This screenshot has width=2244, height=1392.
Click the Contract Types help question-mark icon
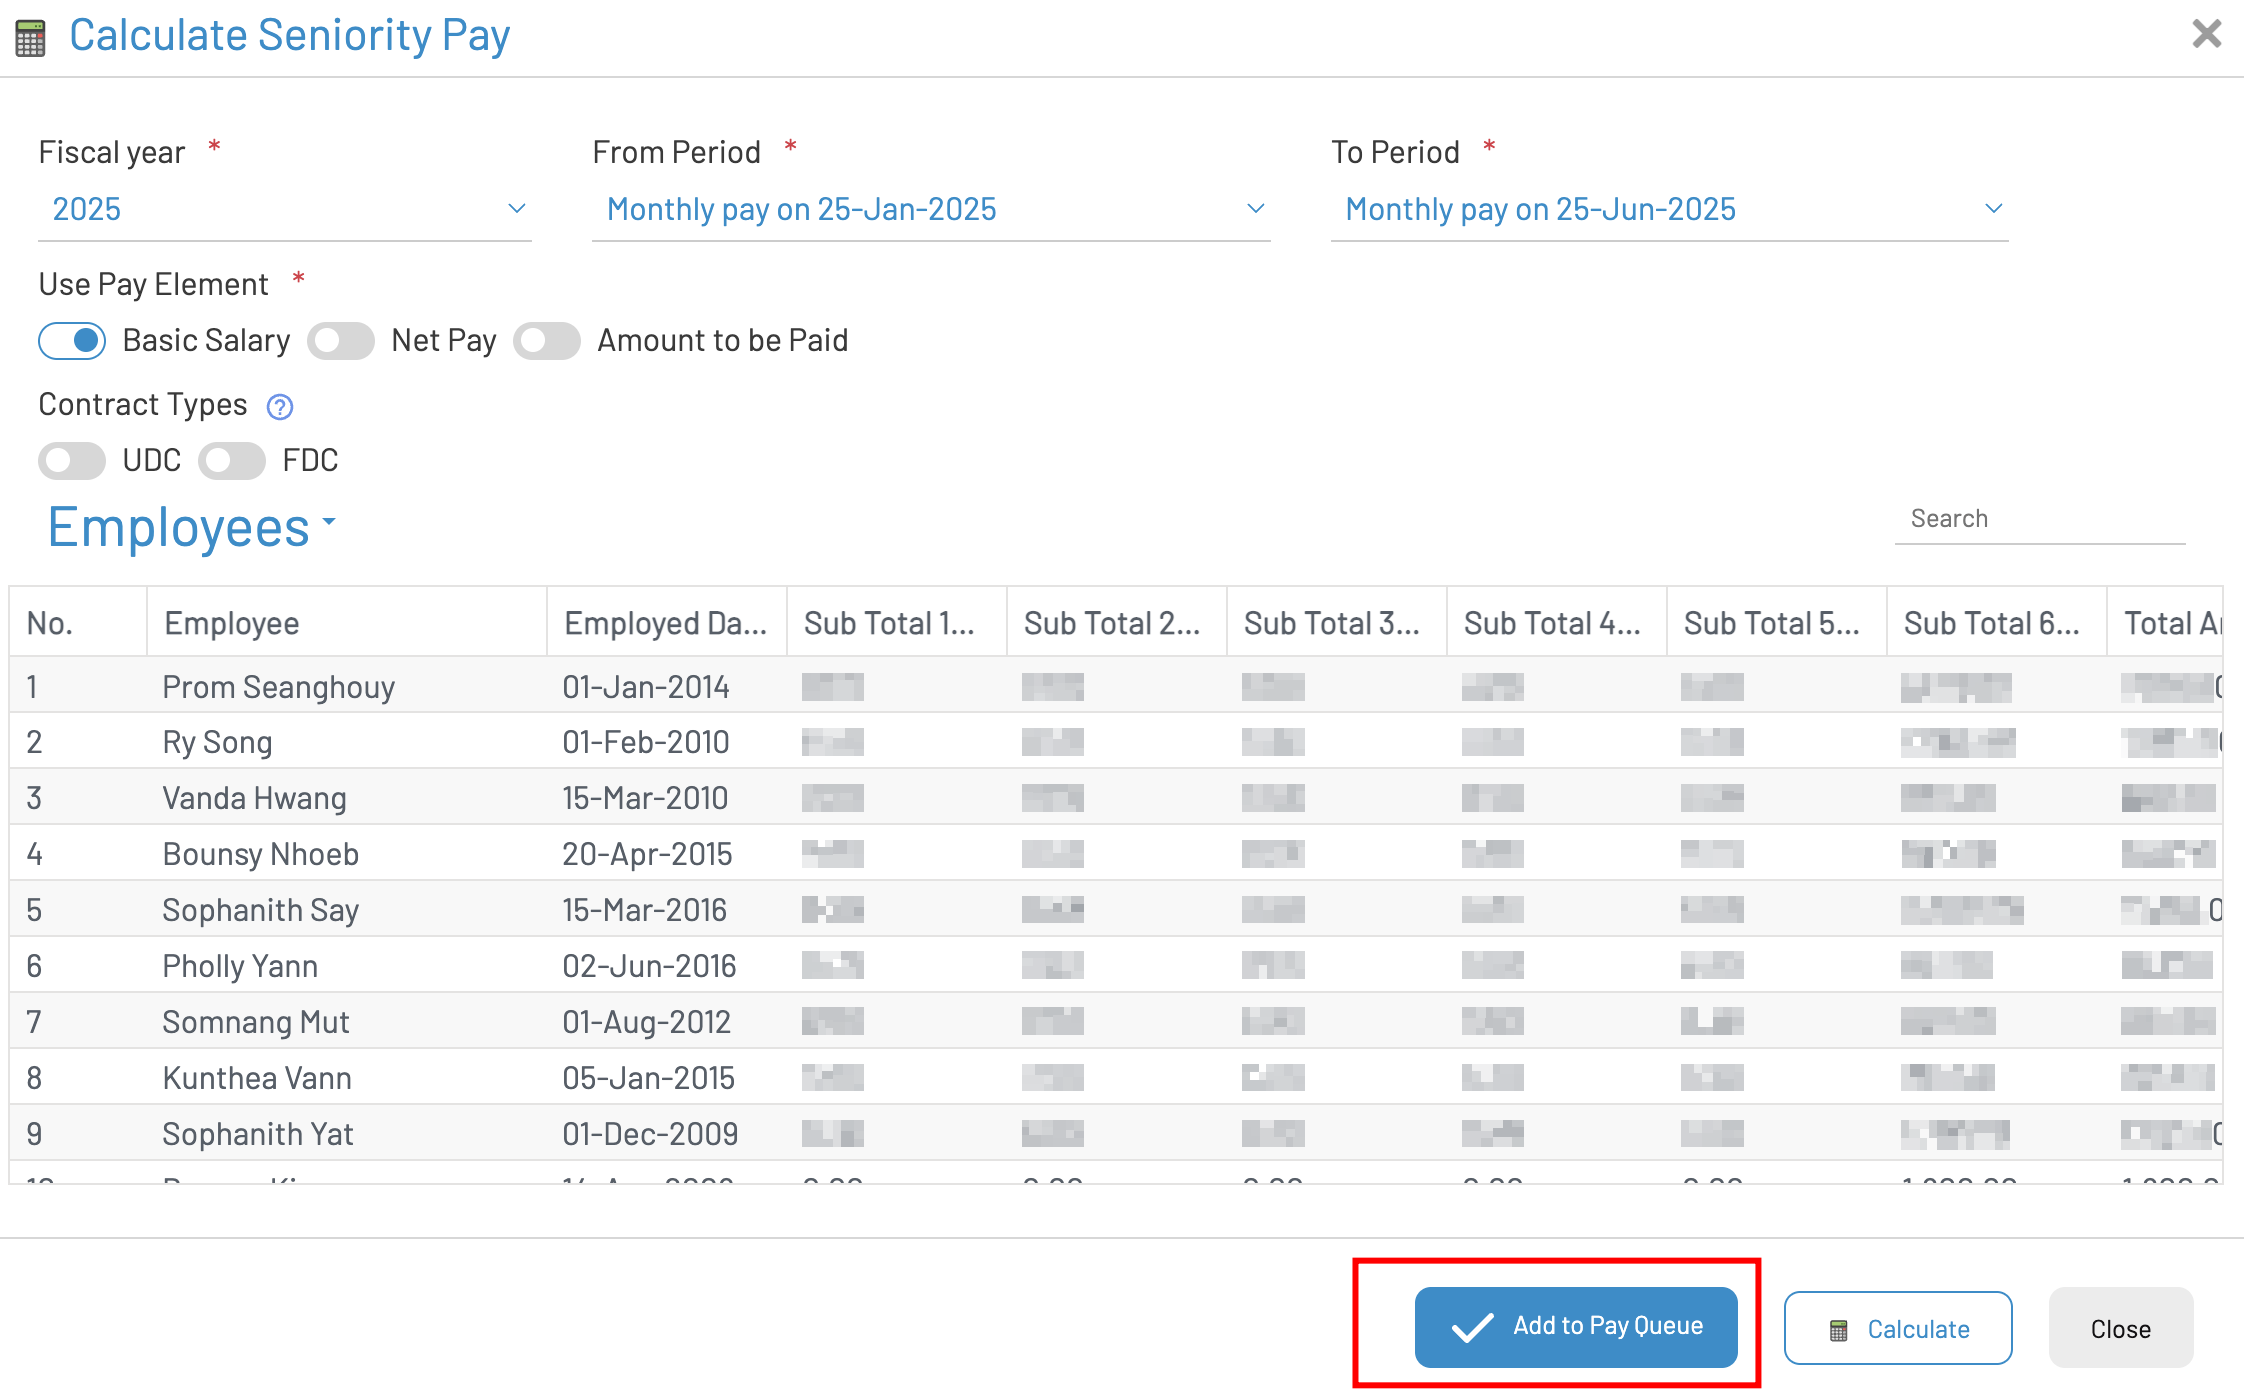(280, 407)
